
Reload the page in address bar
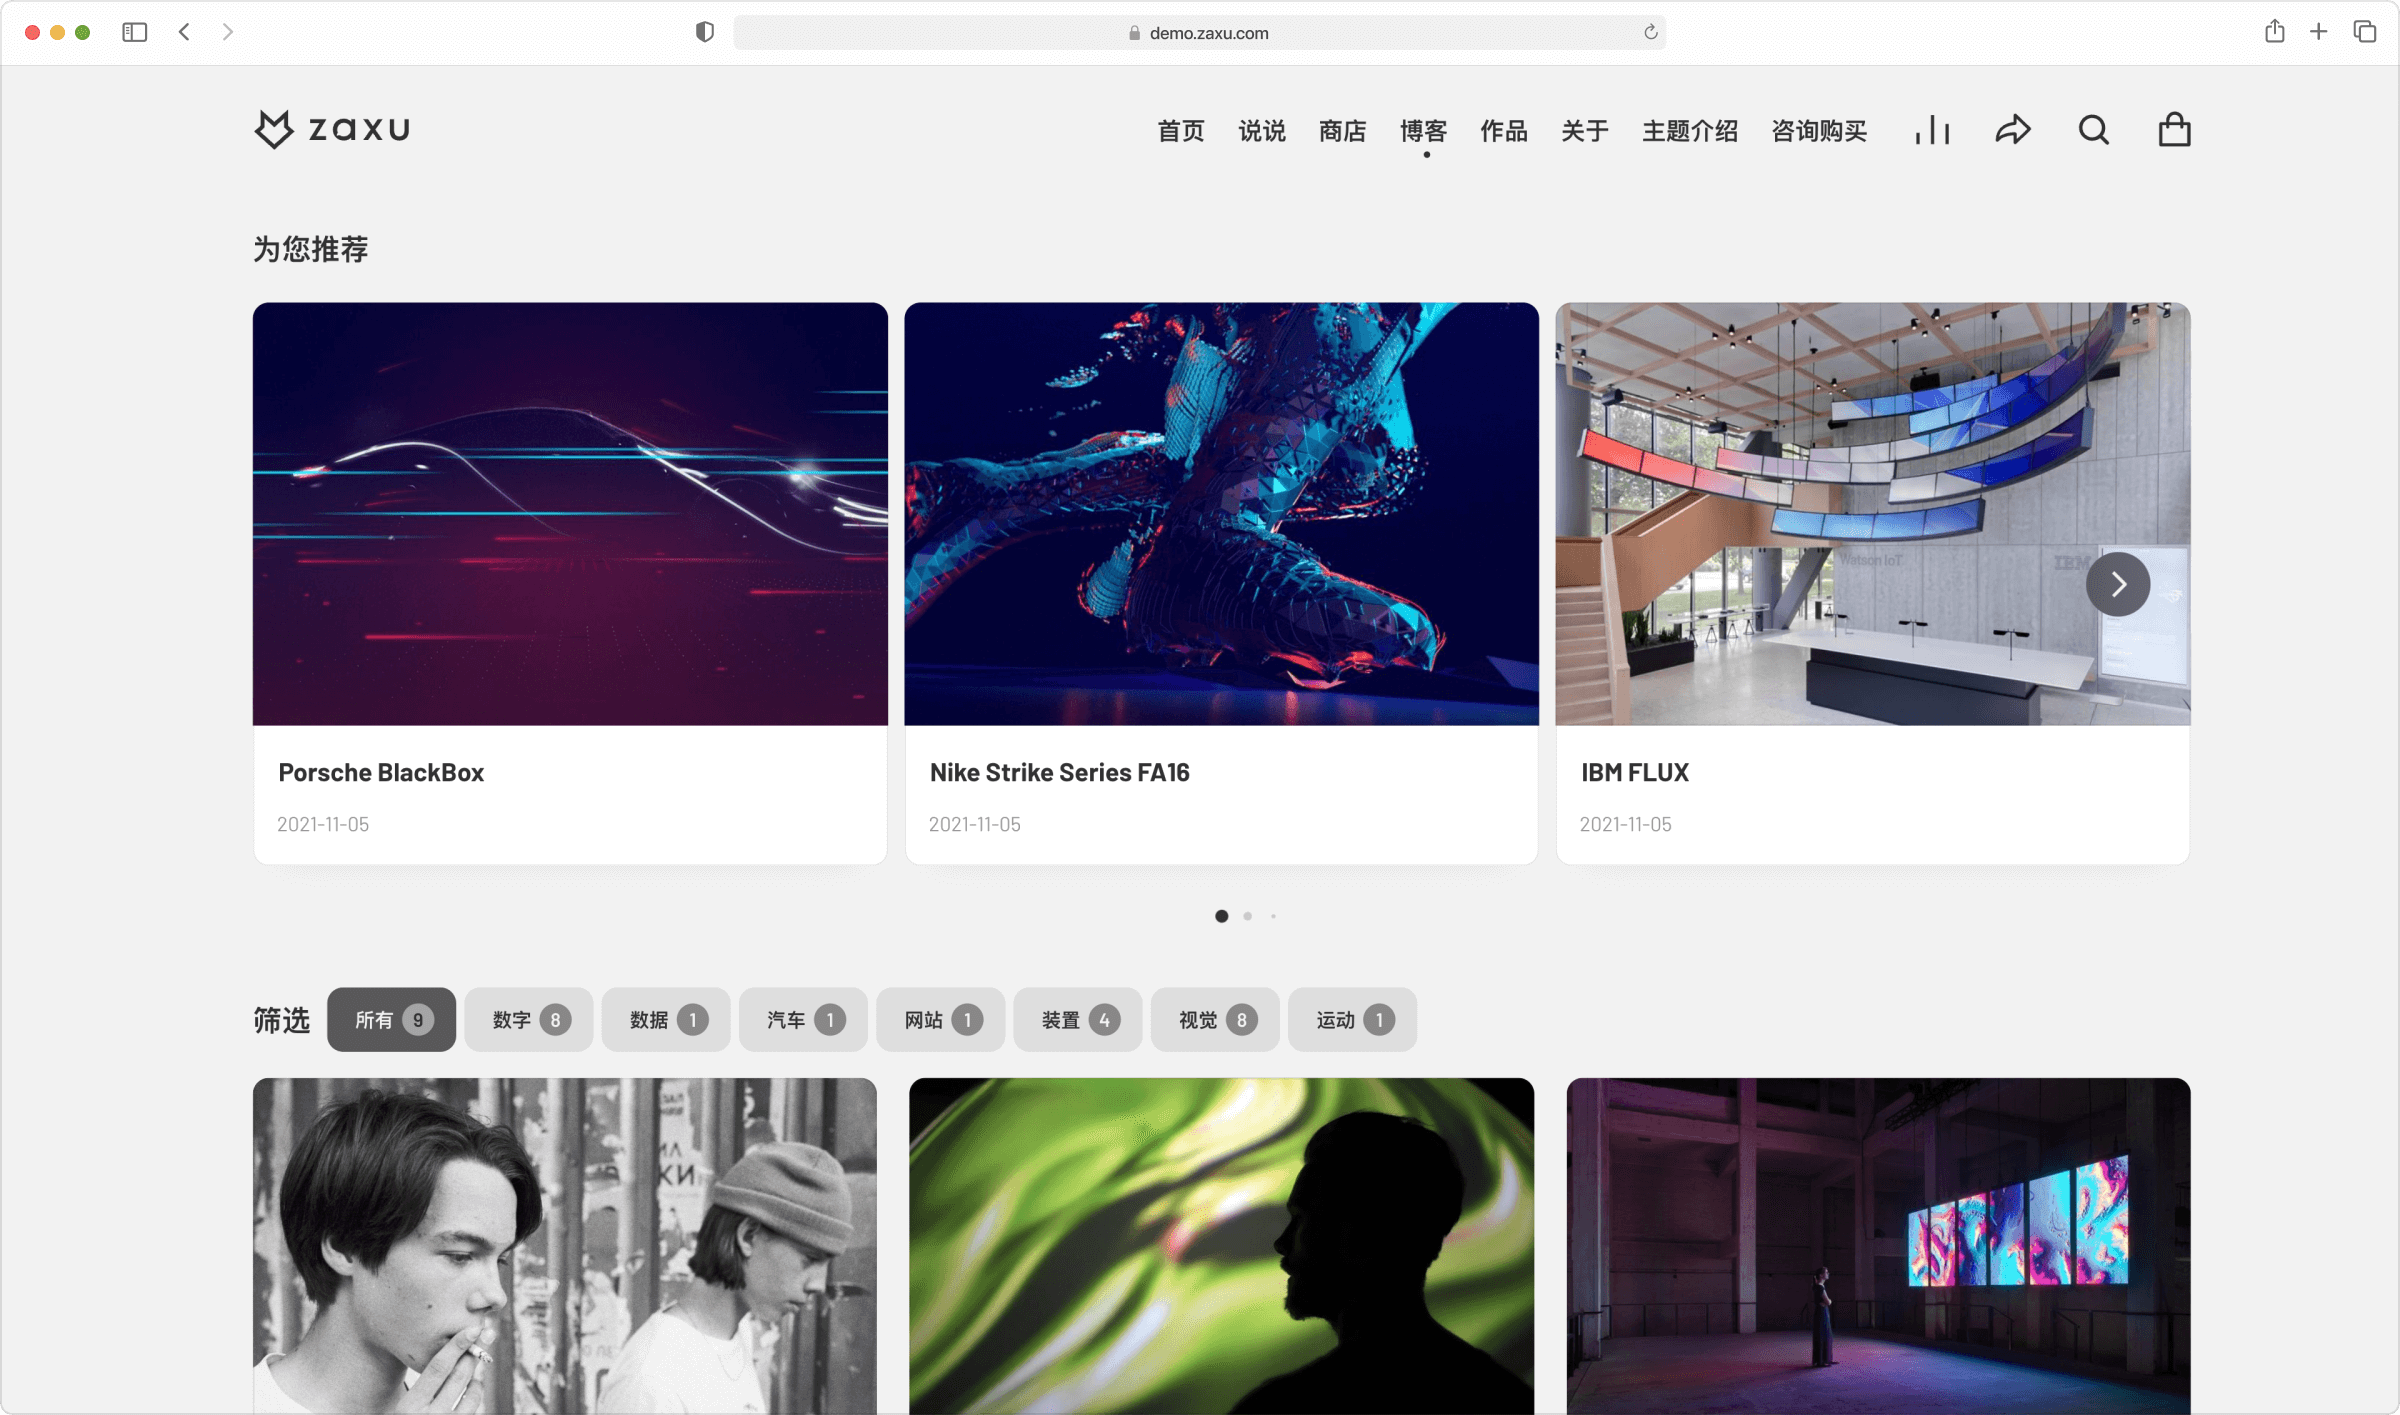coord(1650,33)
